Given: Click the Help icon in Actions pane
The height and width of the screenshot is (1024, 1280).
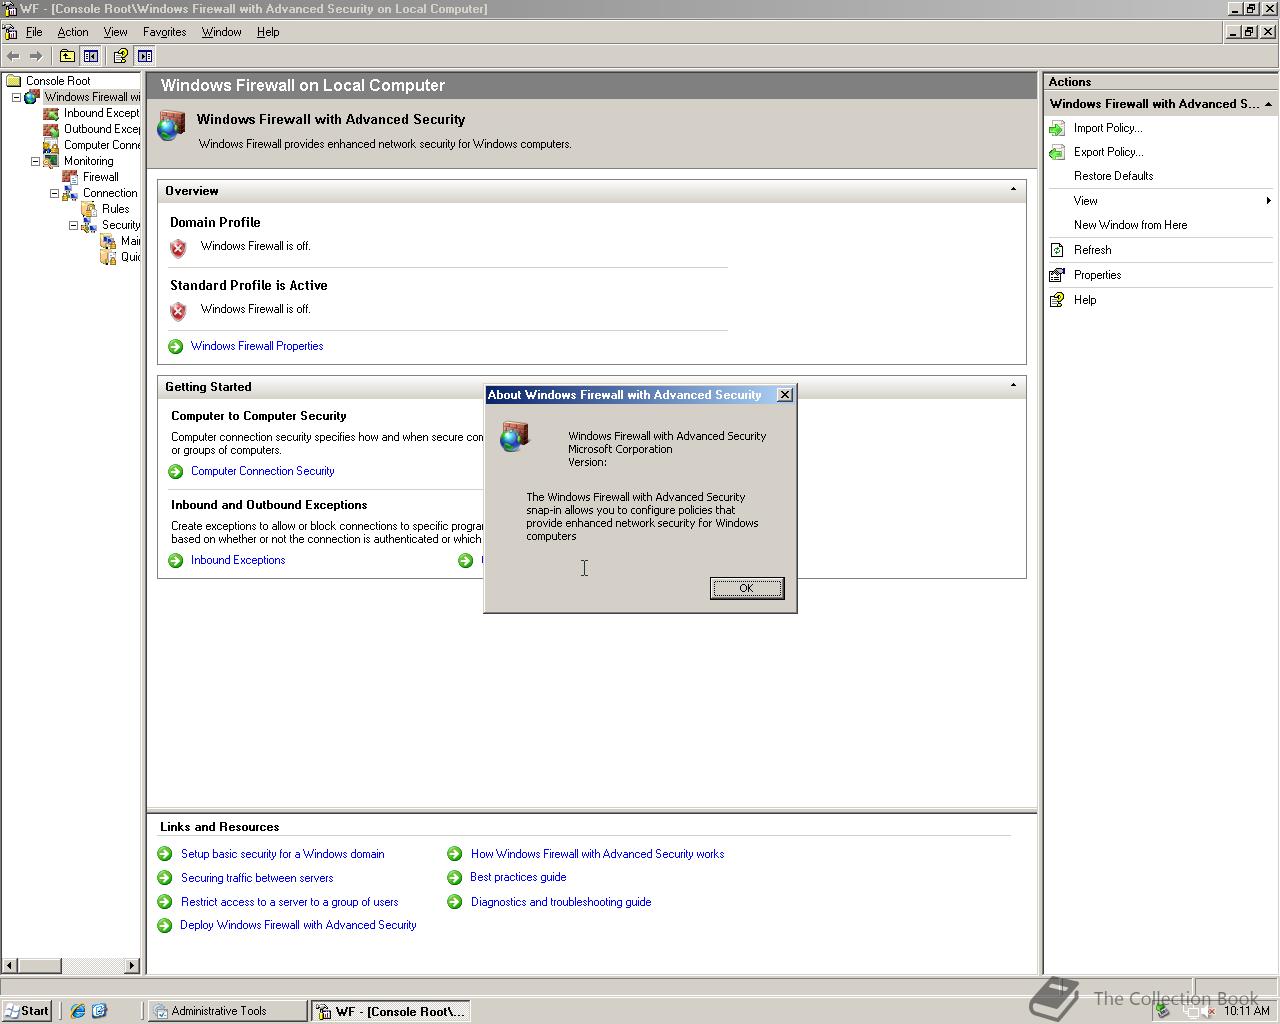Looking at the screenshot, I should pyautogui.click(x=1057, y=300).
